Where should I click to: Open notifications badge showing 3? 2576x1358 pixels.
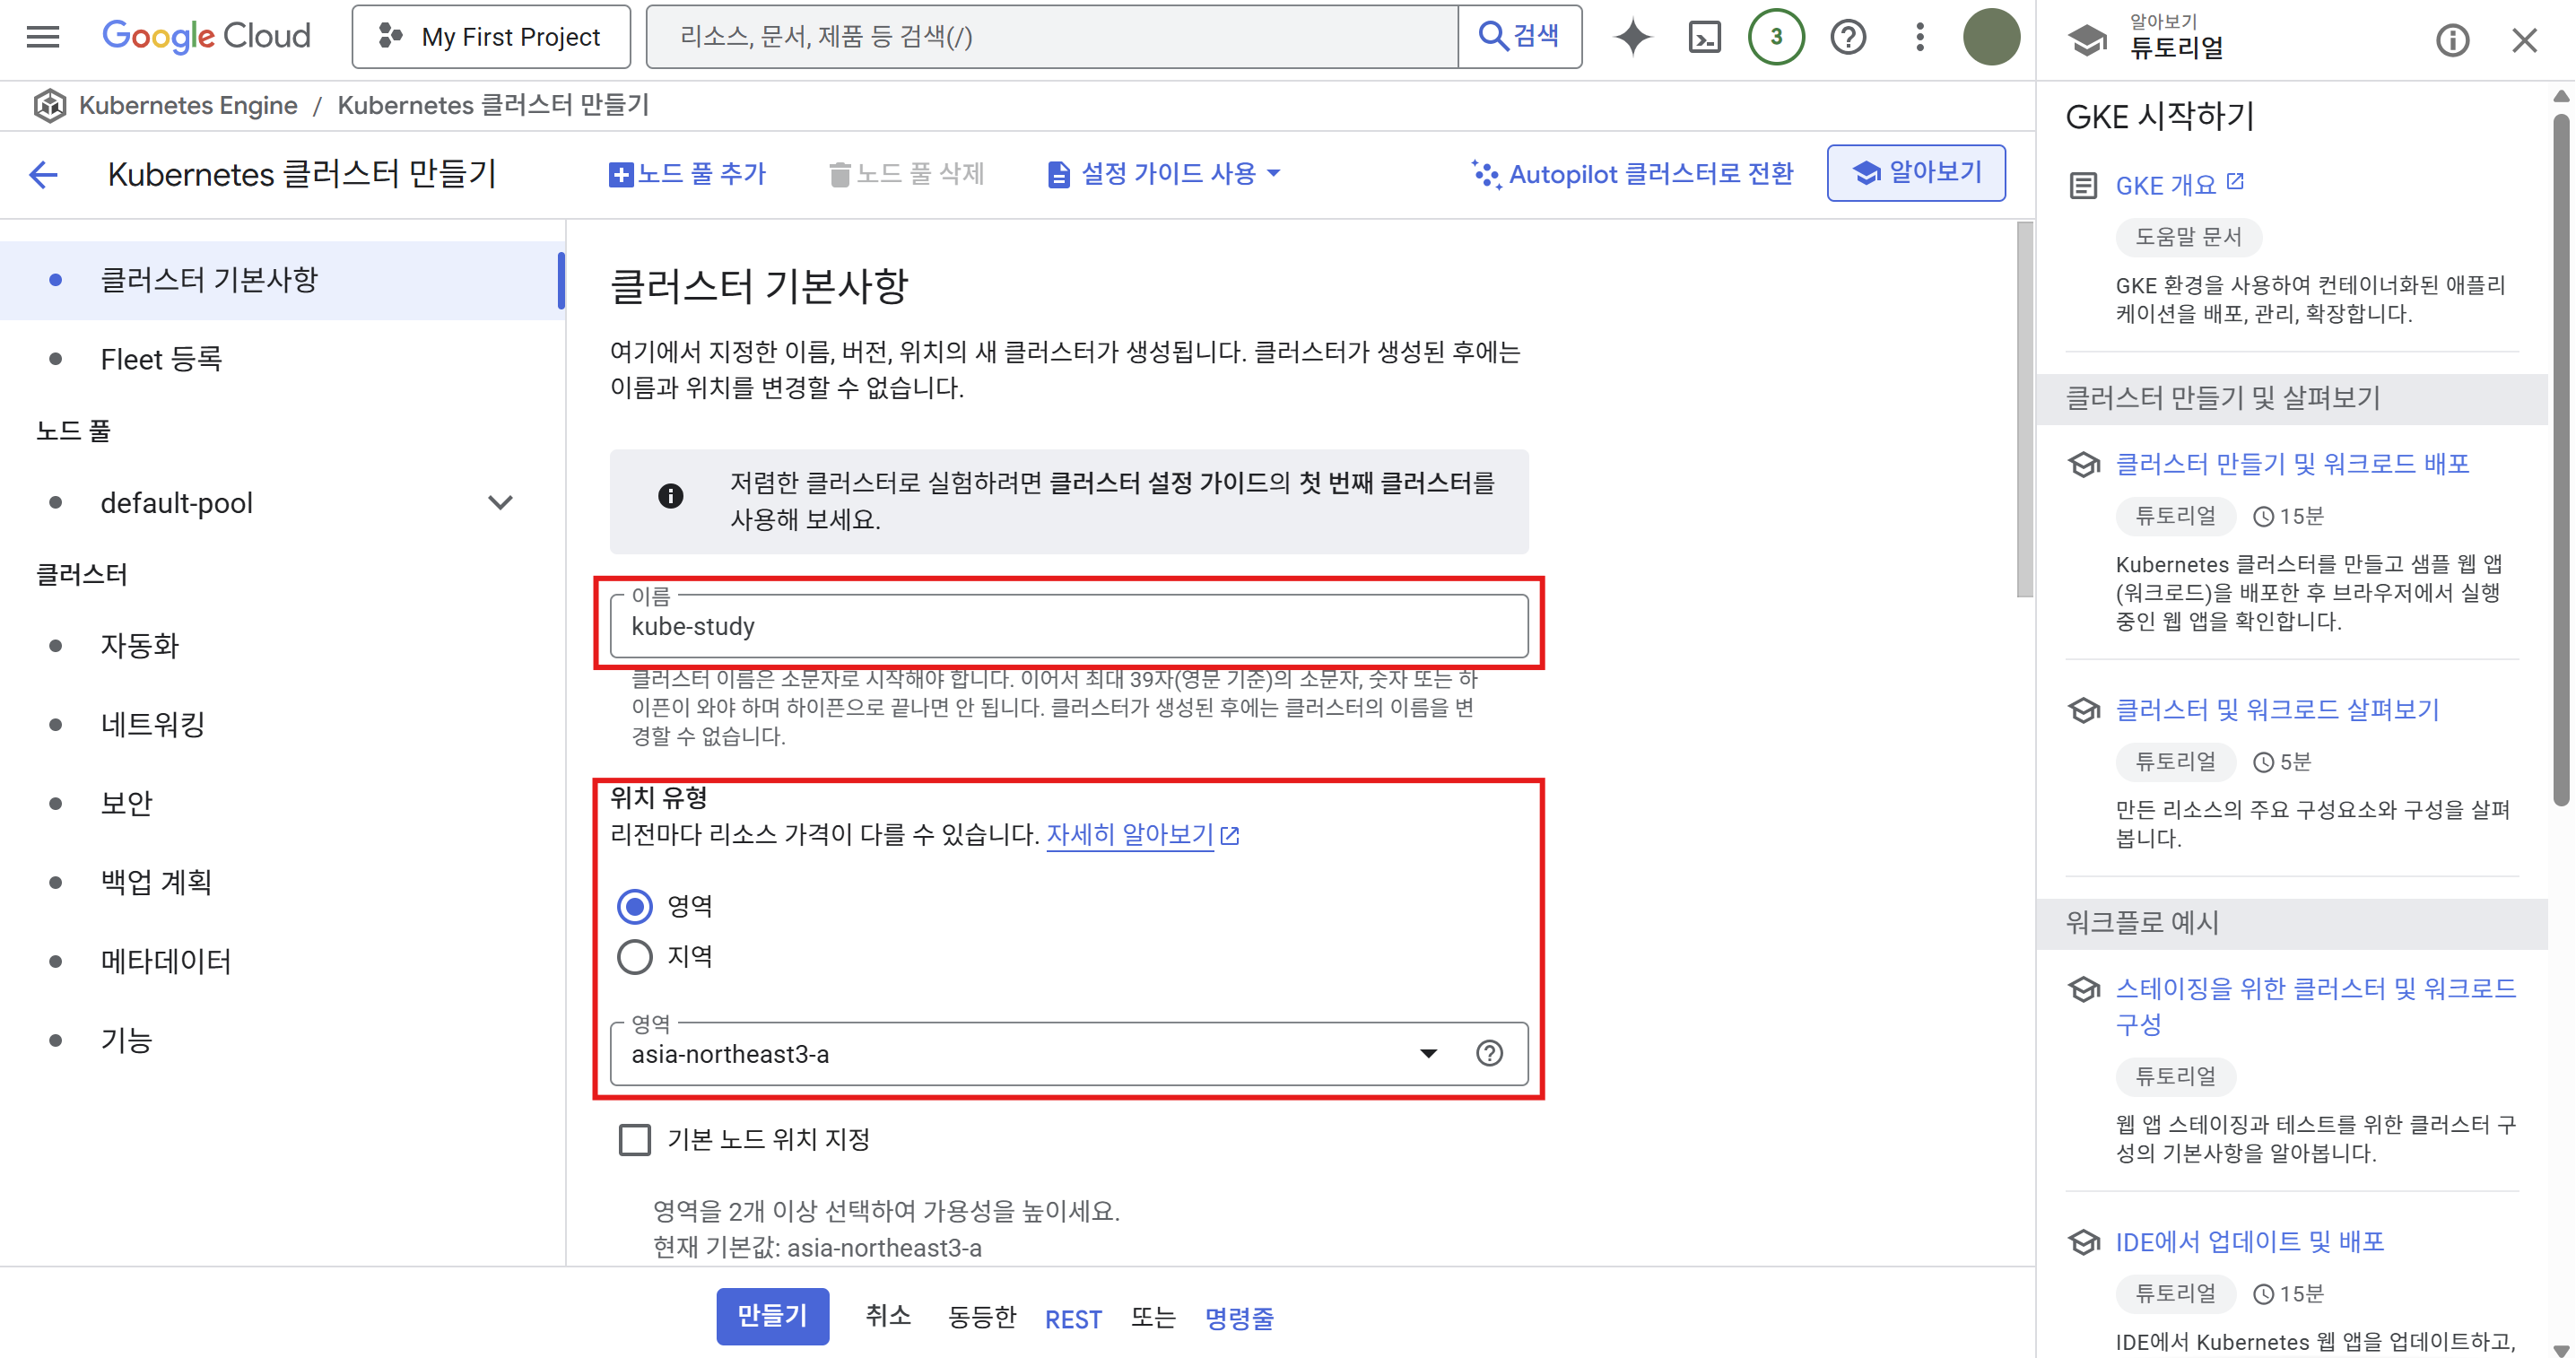(1776, 37)
